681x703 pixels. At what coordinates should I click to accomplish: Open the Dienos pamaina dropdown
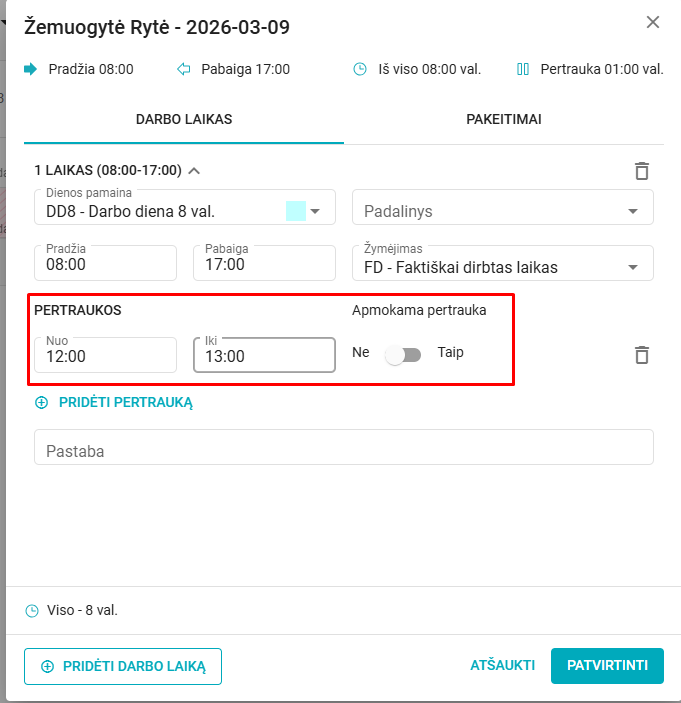(x=315, y=211)
